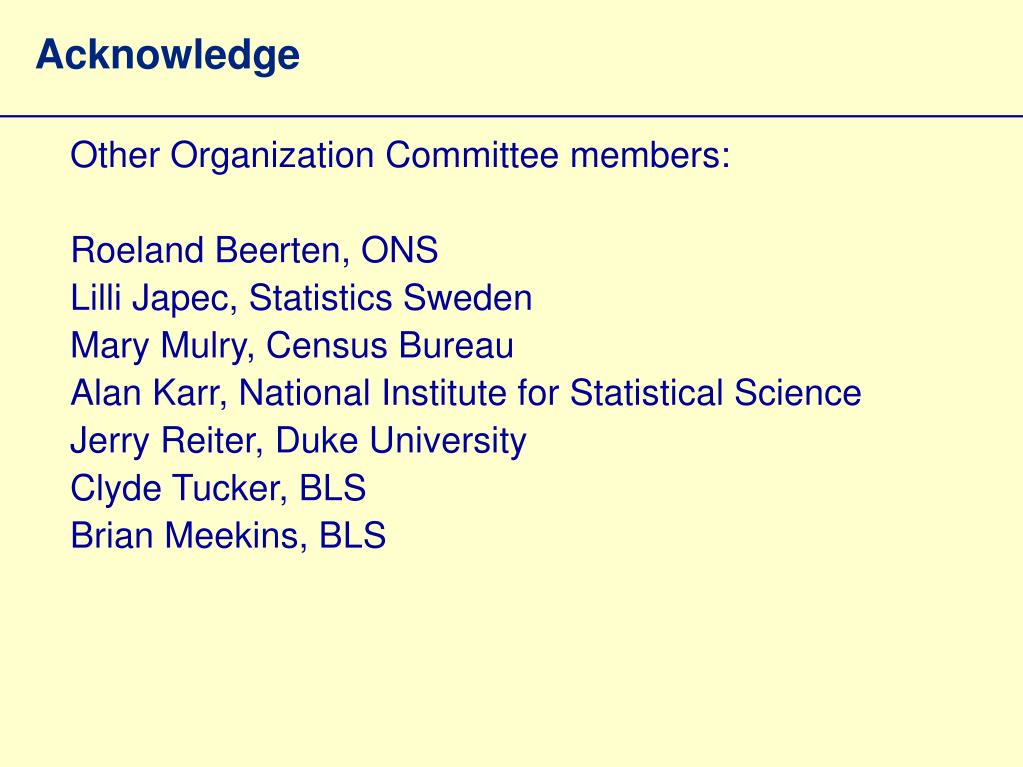
Task: Click the ONS affiliation text
Action: [x=399, y=250]
